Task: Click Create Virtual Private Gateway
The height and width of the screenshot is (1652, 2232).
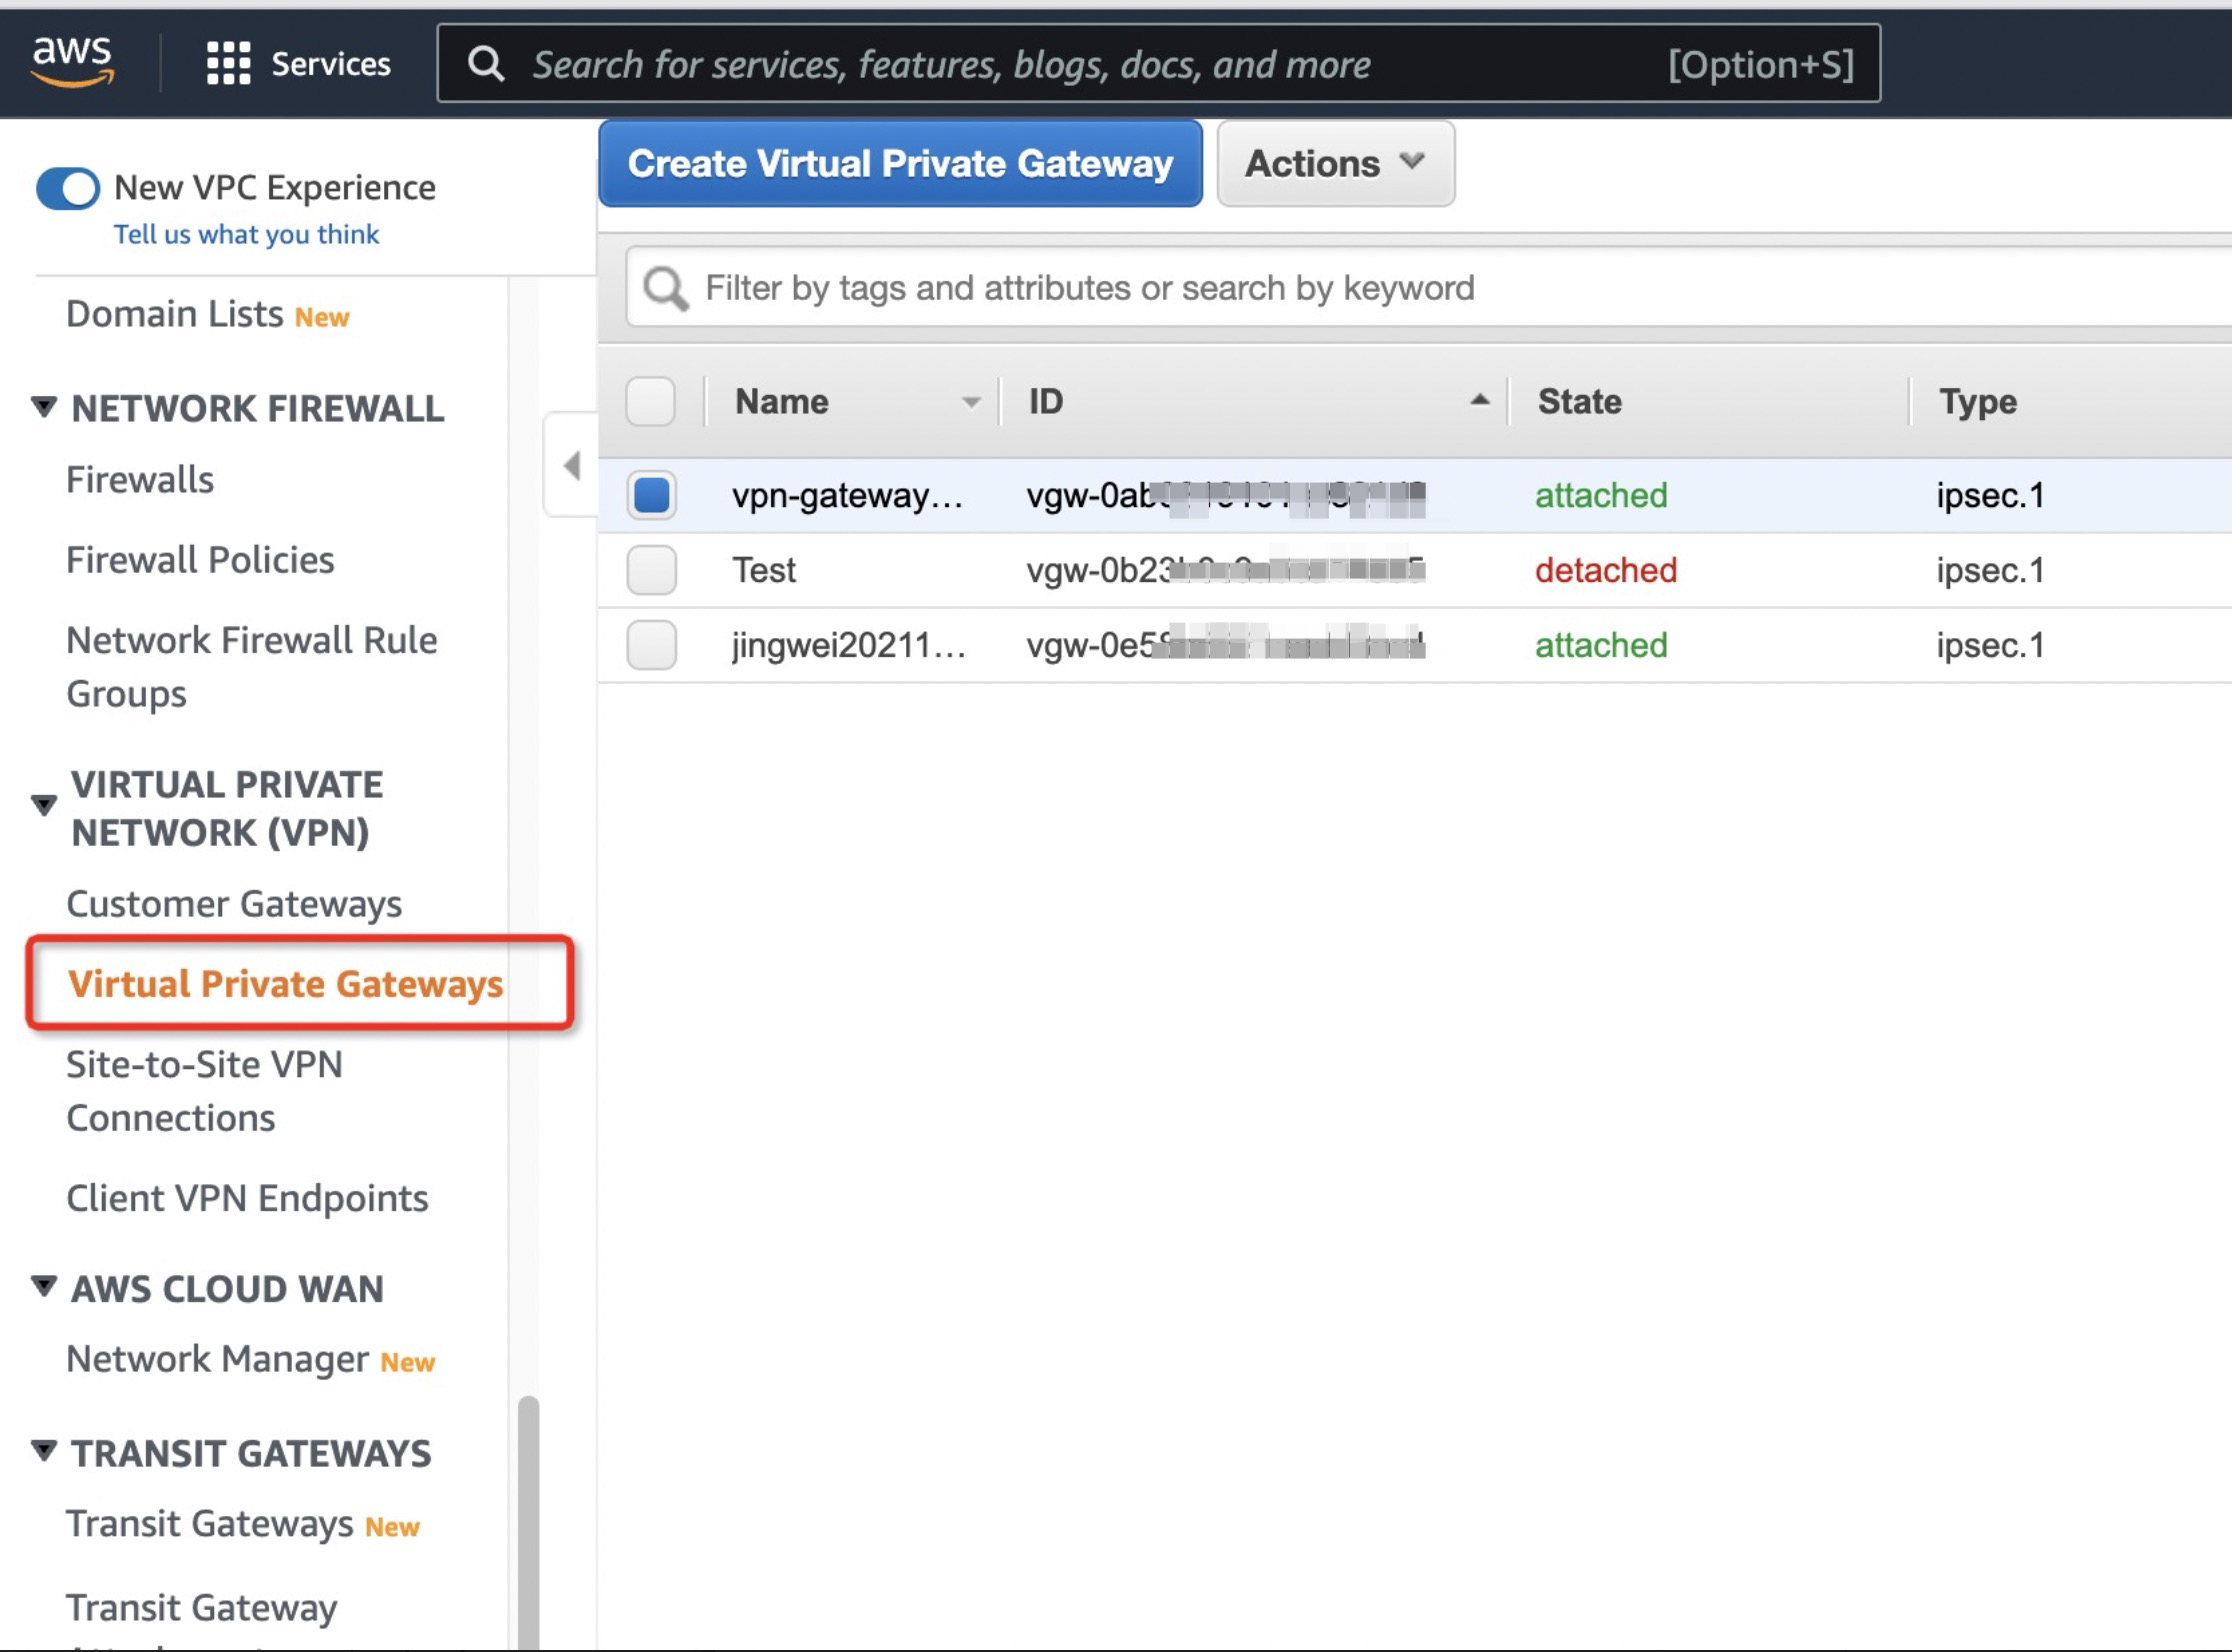Action: point(898,163)
